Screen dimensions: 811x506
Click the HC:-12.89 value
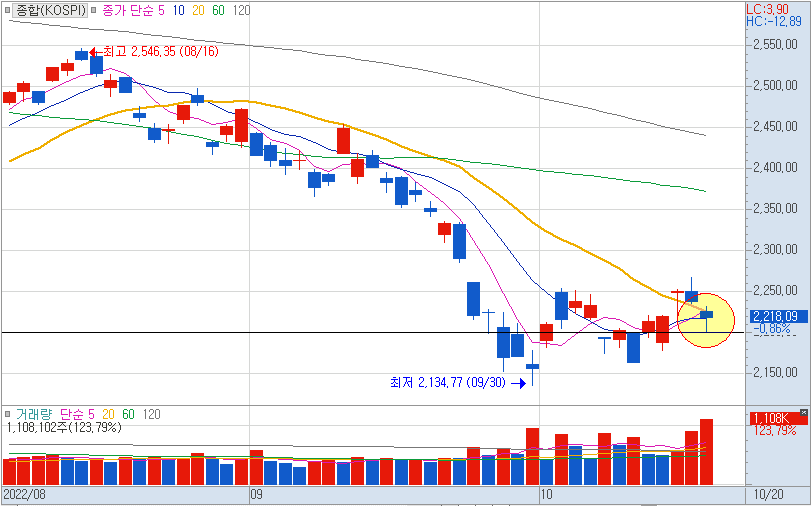pyautogui.click(x=772, y=21)
